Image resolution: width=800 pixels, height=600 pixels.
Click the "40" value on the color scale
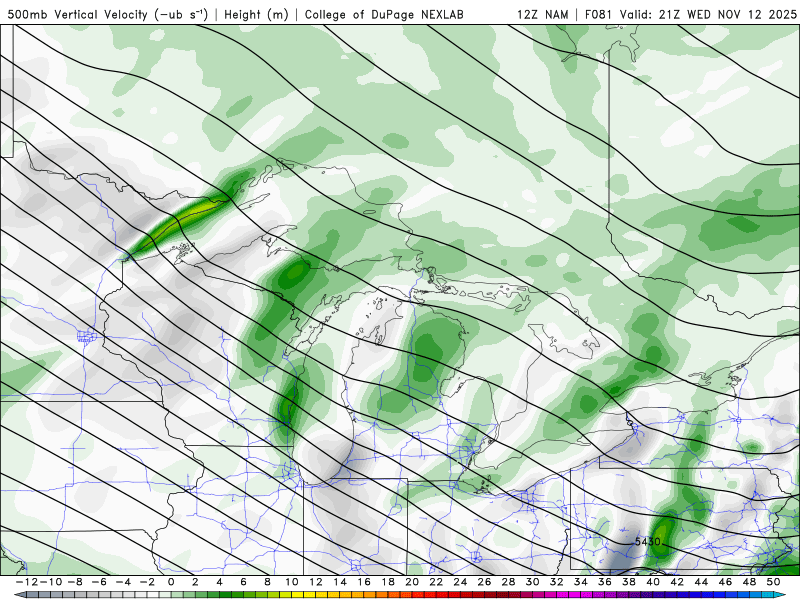[653, 582]
